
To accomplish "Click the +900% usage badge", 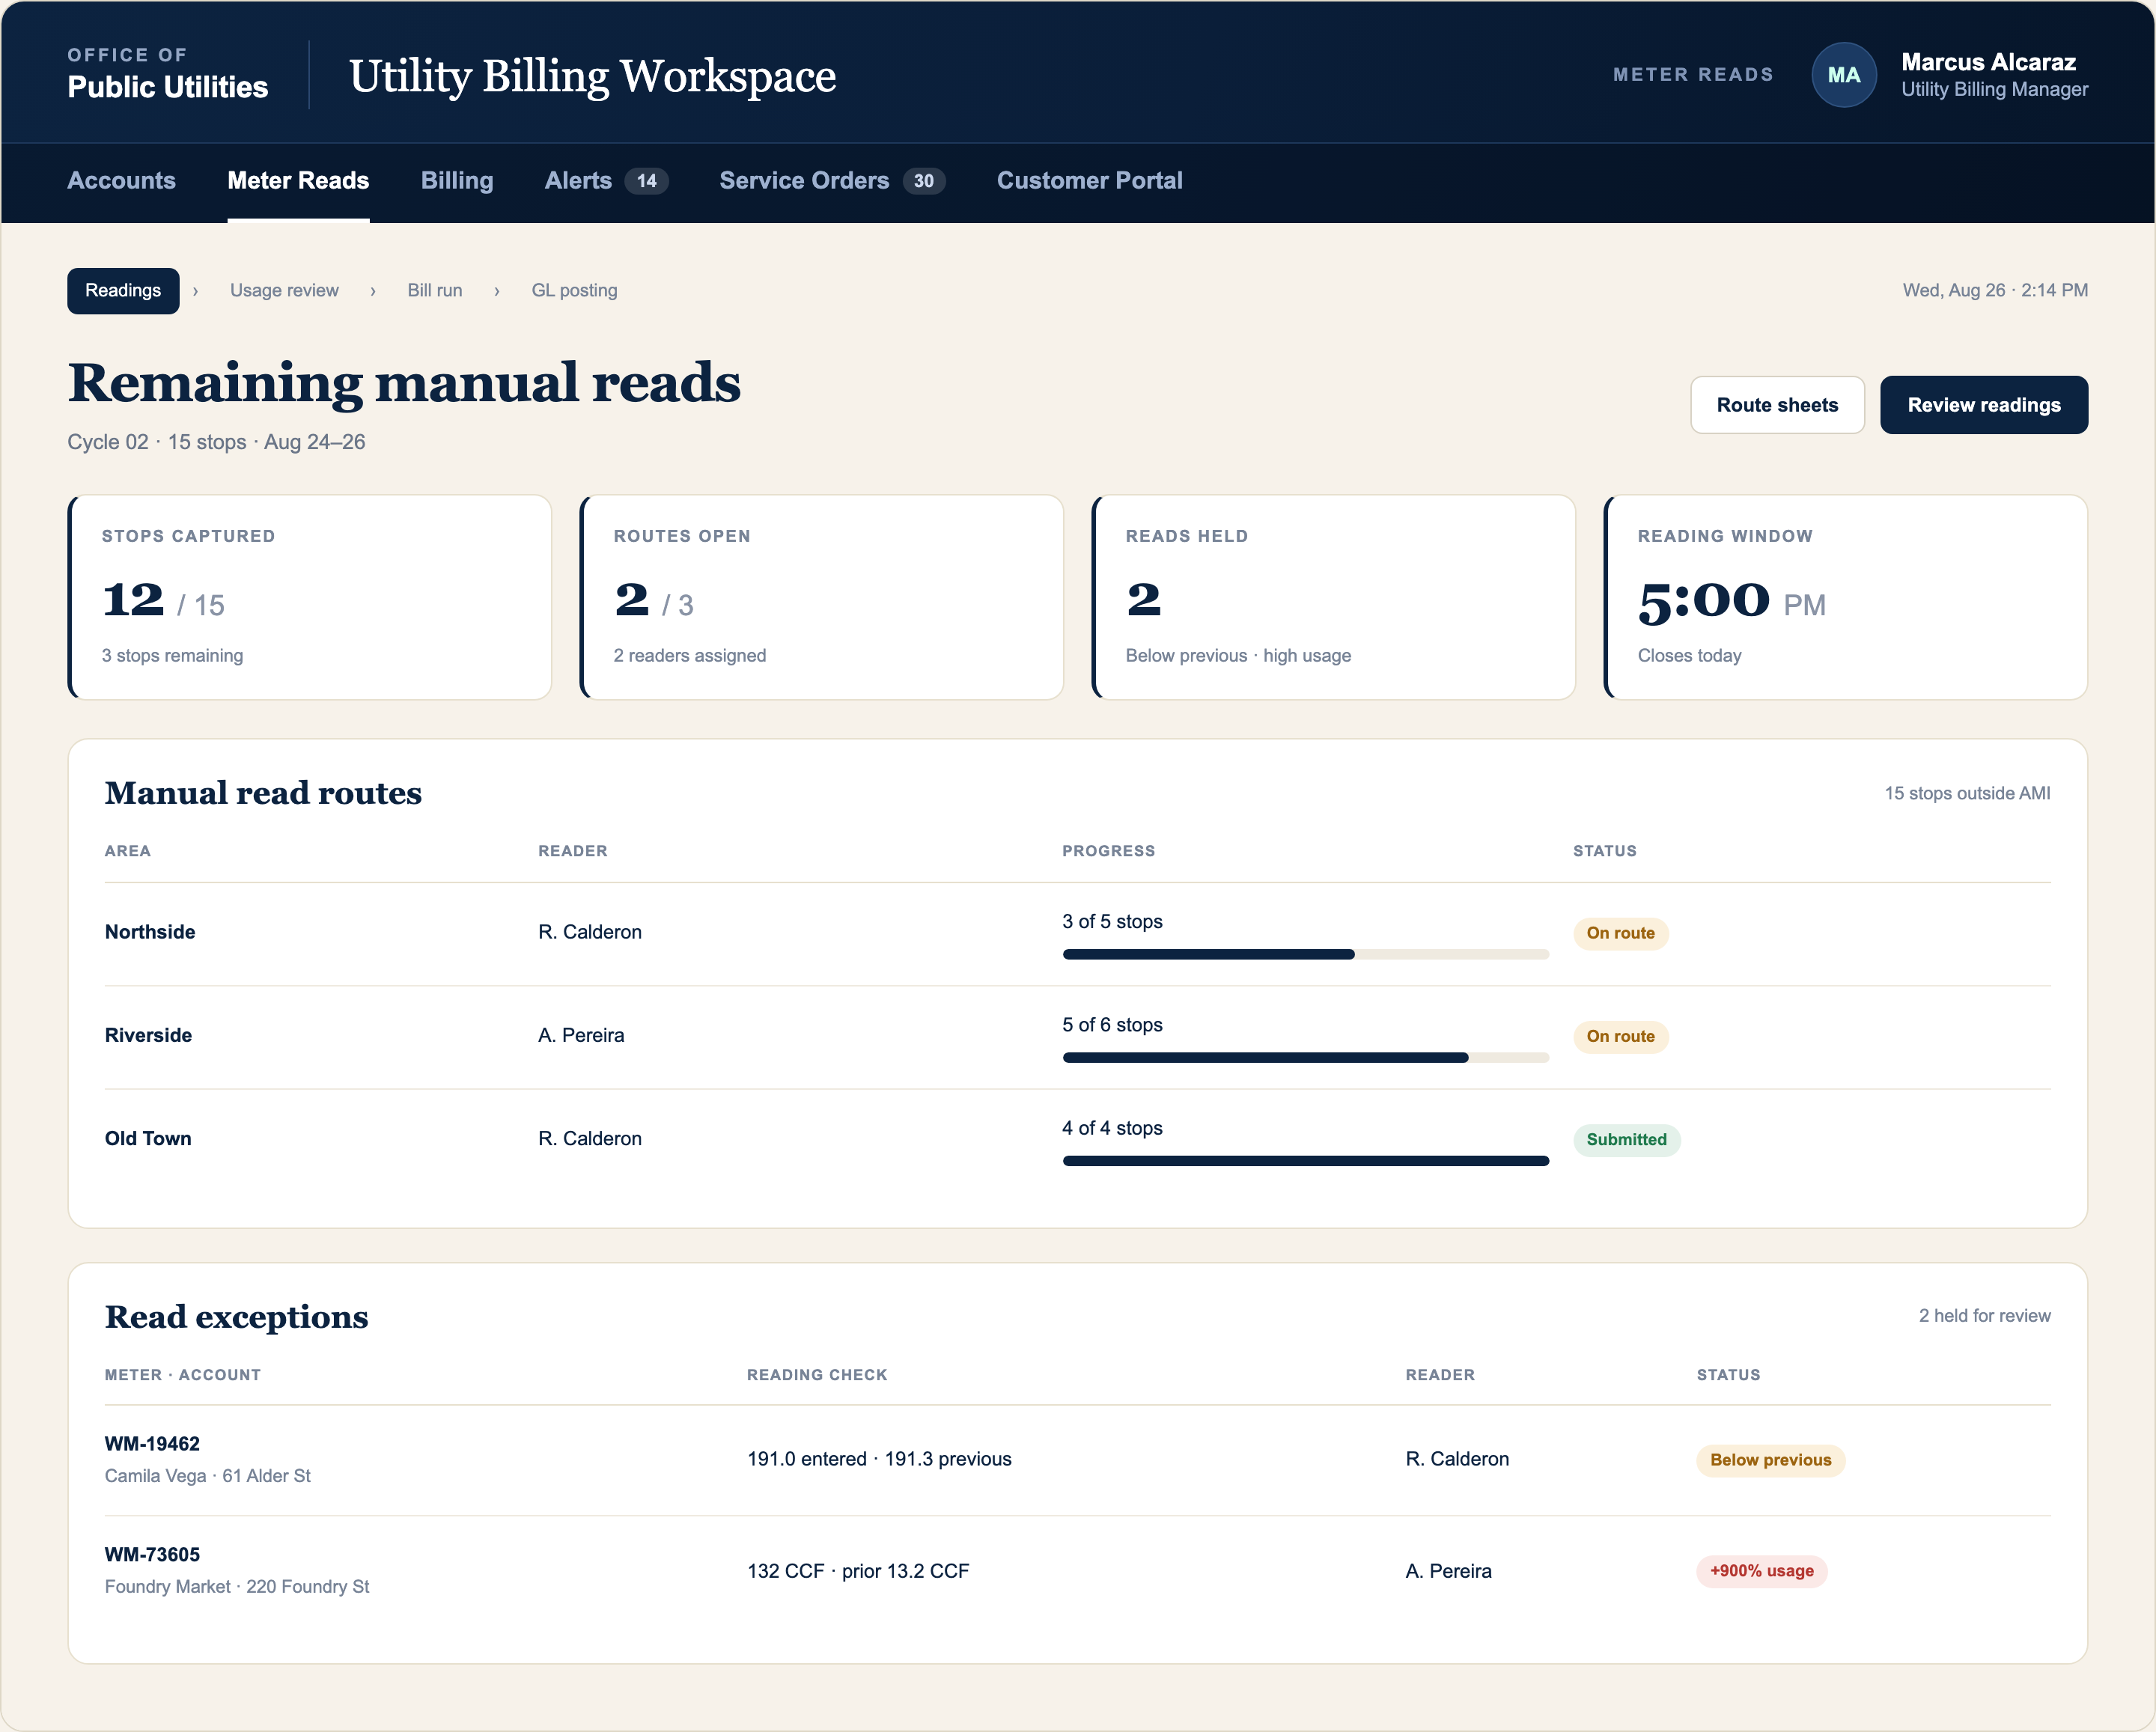I will (x=1761, y=1571).
